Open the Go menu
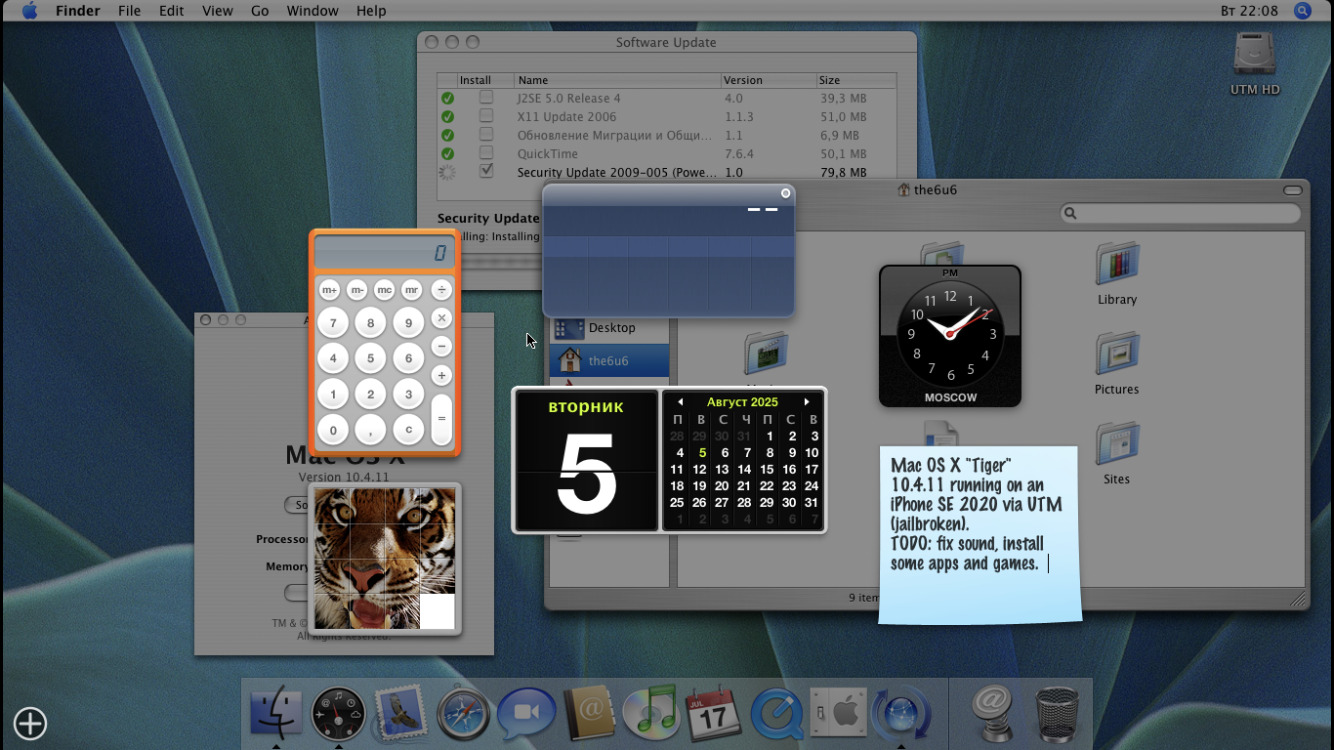The height and width of the screenshot is (750, 1334). [x=260, y=11]
